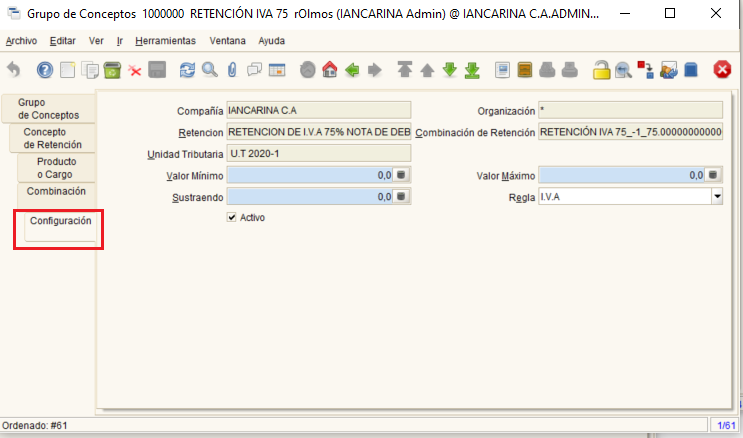
Task: Open the report icon in toolbar
Action: 502,70
